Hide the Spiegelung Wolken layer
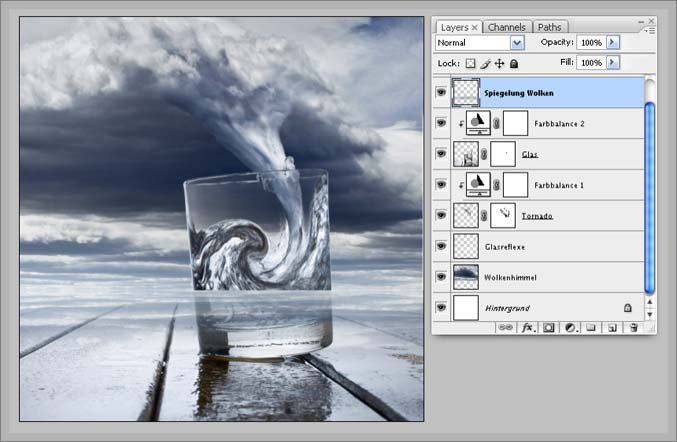 coord(442,93)
